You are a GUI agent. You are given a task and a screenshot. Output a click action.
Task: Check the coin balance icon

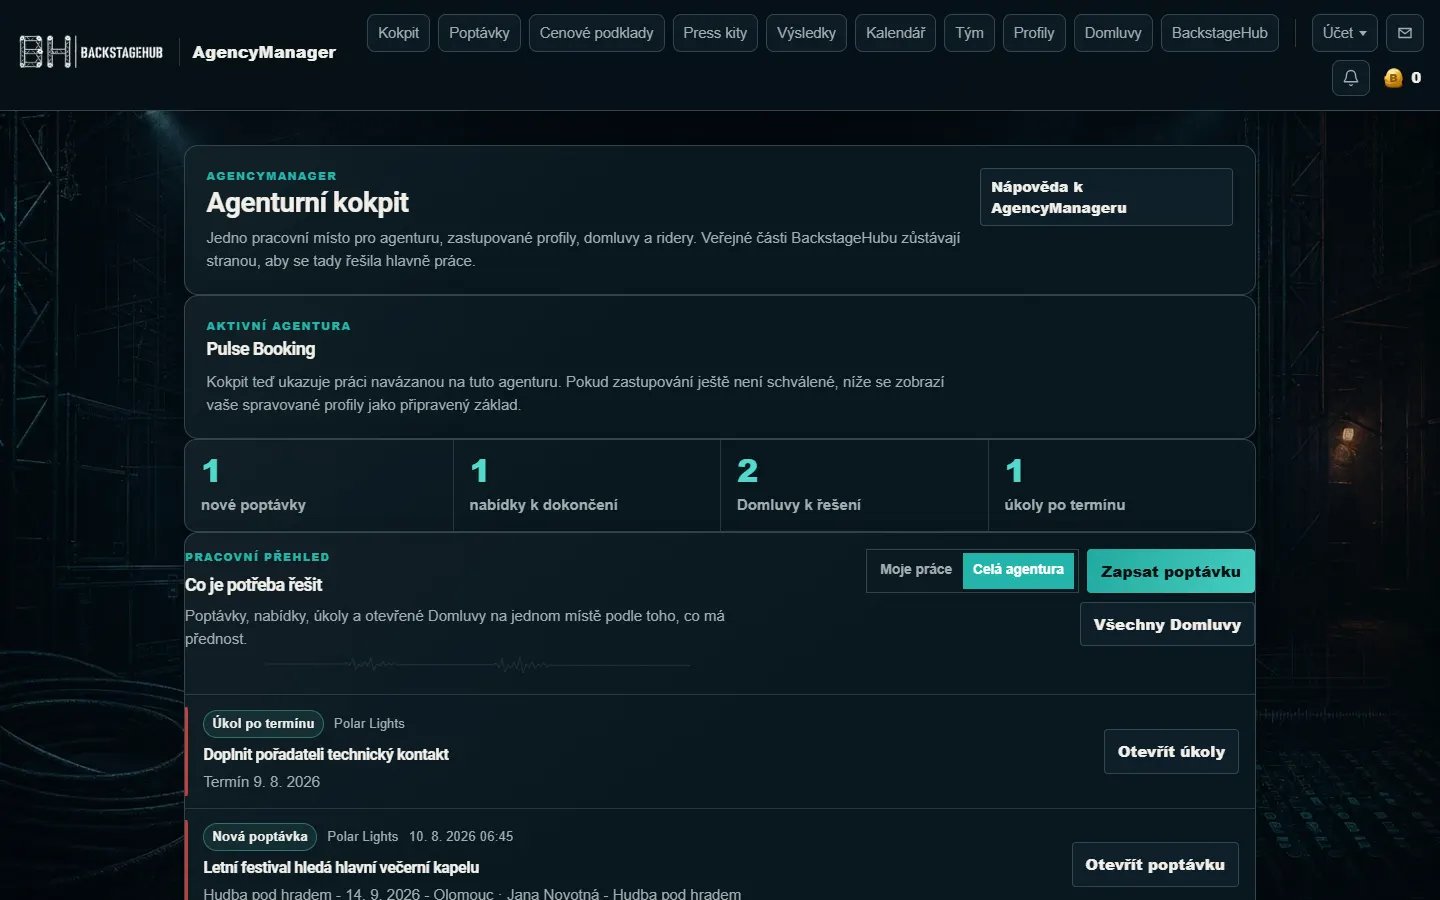coord(1393,78)
